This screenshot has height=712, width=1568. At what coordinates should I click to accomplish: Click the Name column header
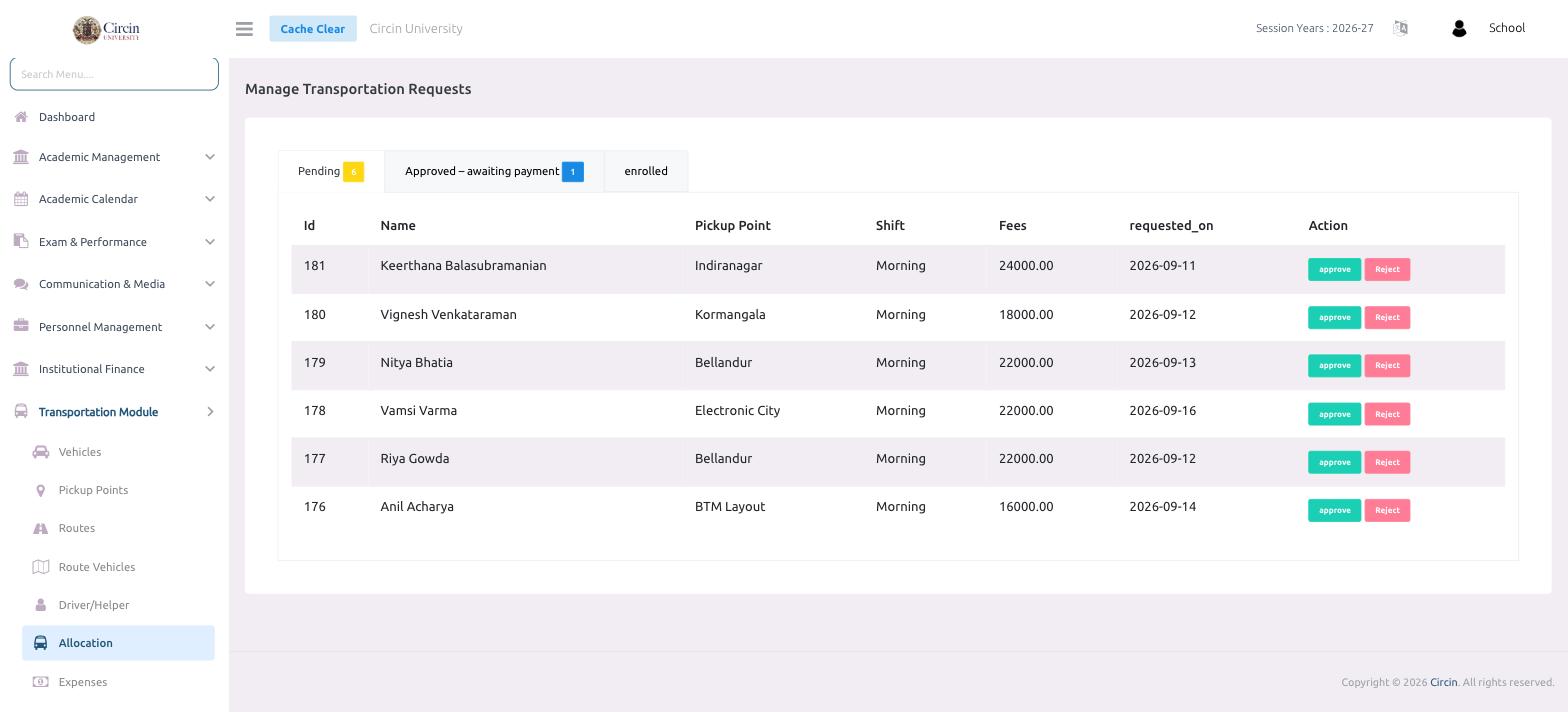point(398,225)
